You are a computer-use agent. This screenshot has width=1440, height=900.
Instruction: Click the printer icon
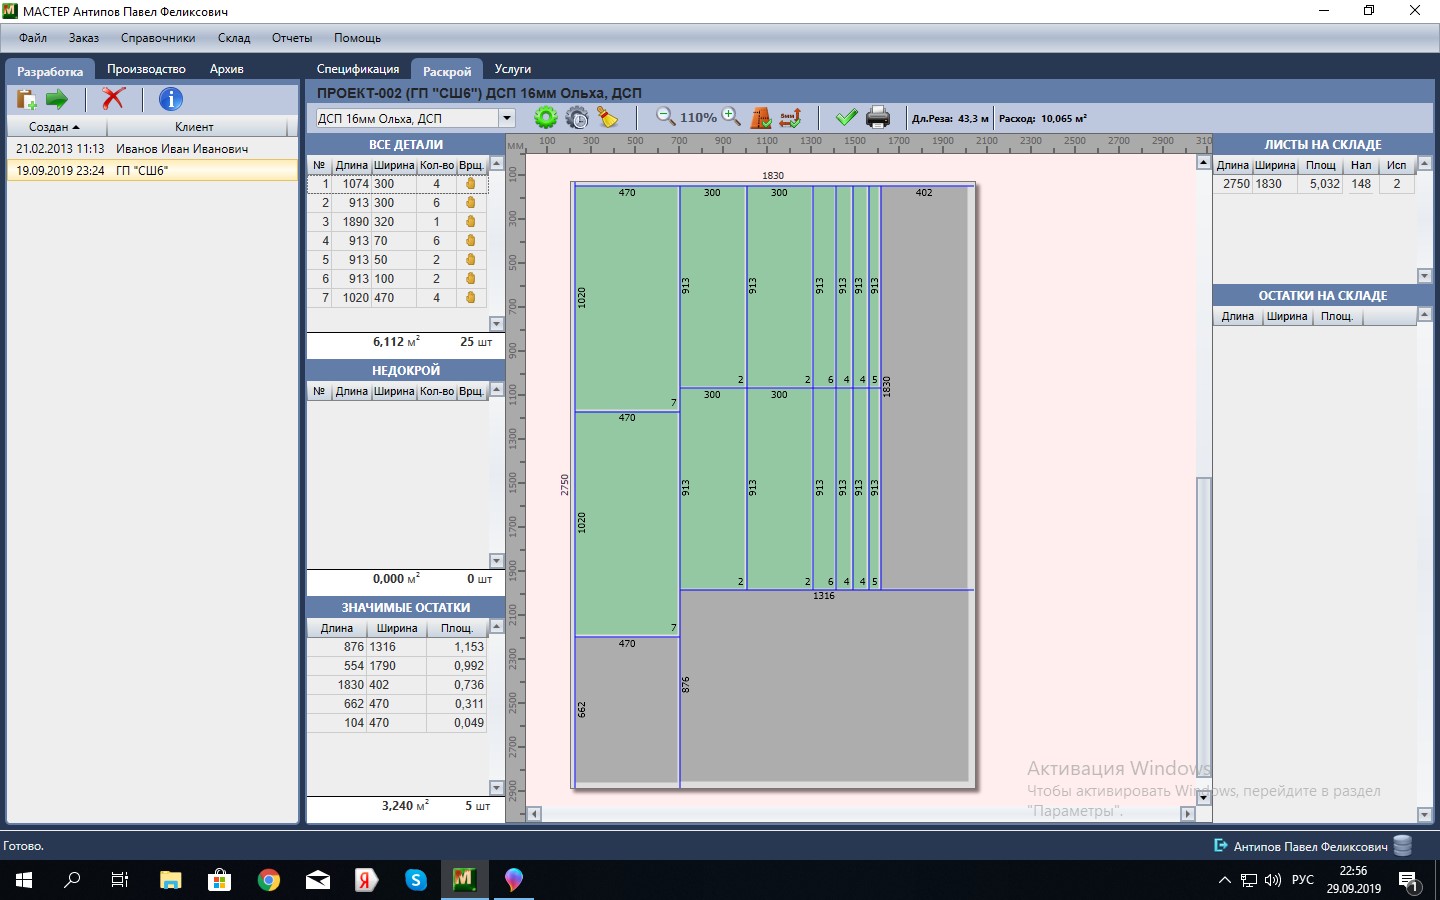point(878,118)
